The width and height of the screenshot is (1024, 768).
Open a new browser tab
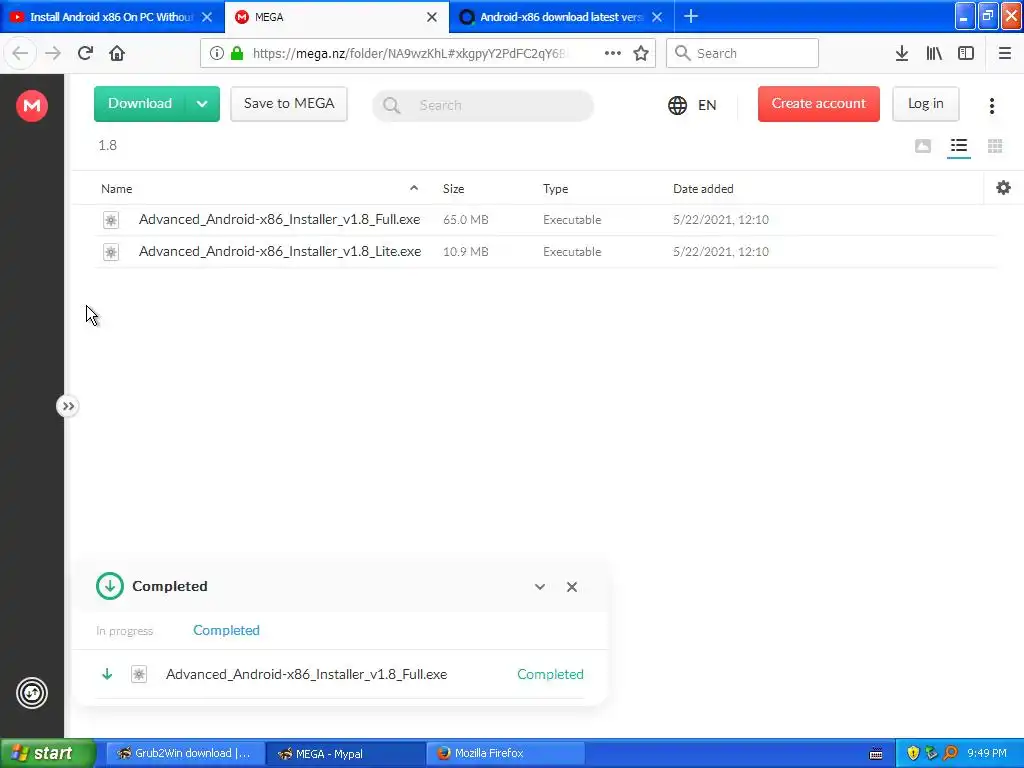point(691,16)
